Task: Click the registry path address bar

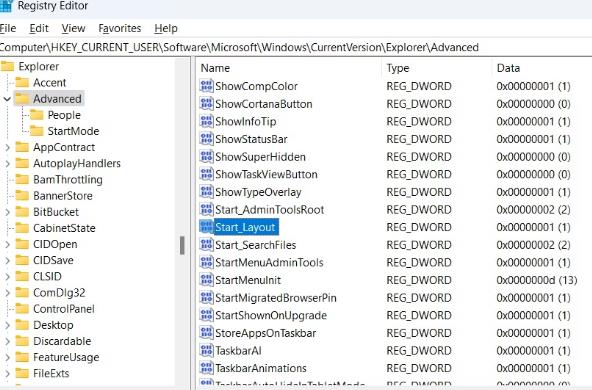Action: 296,47
